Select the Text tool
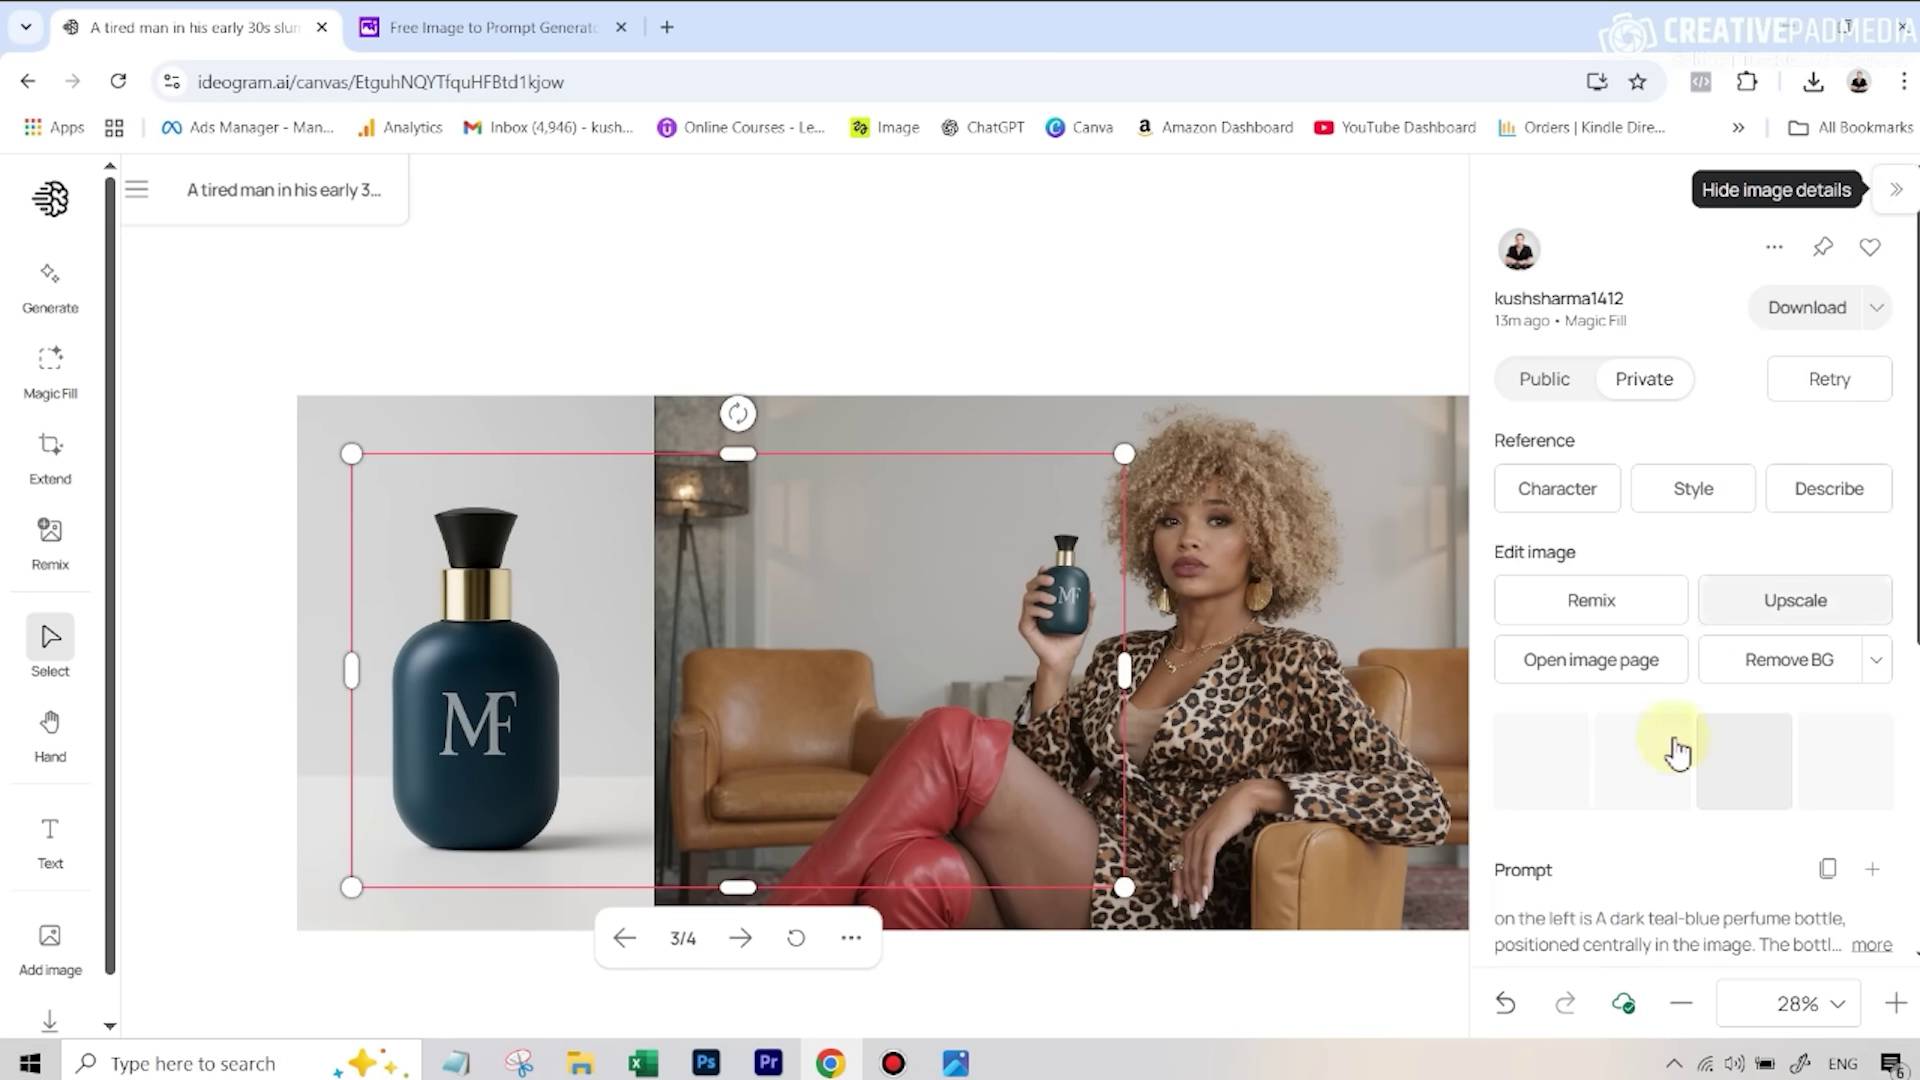 (50, 842)
